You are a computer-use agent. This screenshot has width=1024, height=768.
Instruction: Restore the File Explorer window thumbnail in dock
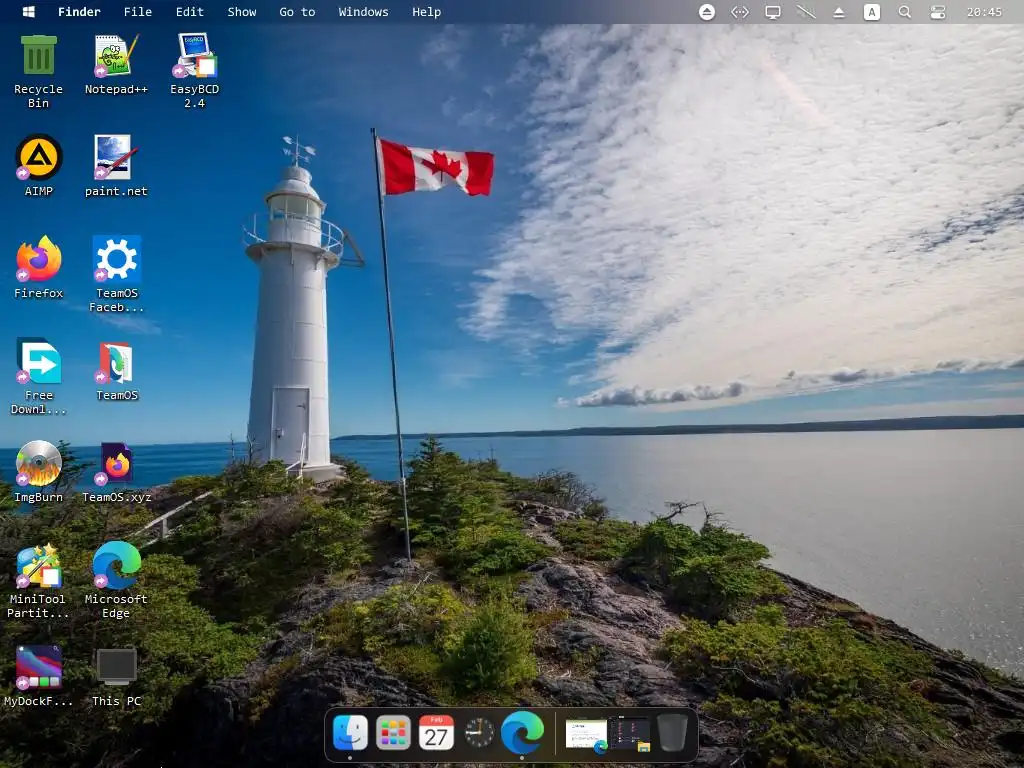click(x=630, y=734)
